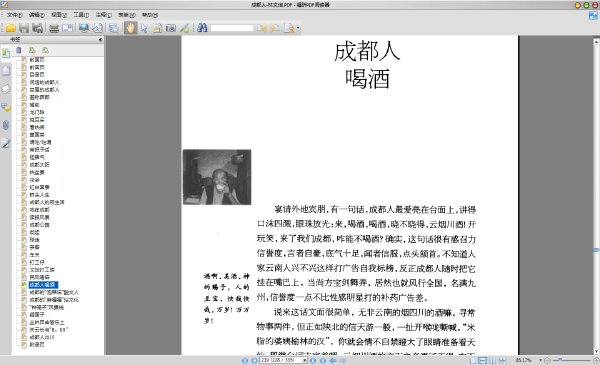Open the fifth menu after 工具
This screenshot has height=365, width=600.
[x=103, y=15]
